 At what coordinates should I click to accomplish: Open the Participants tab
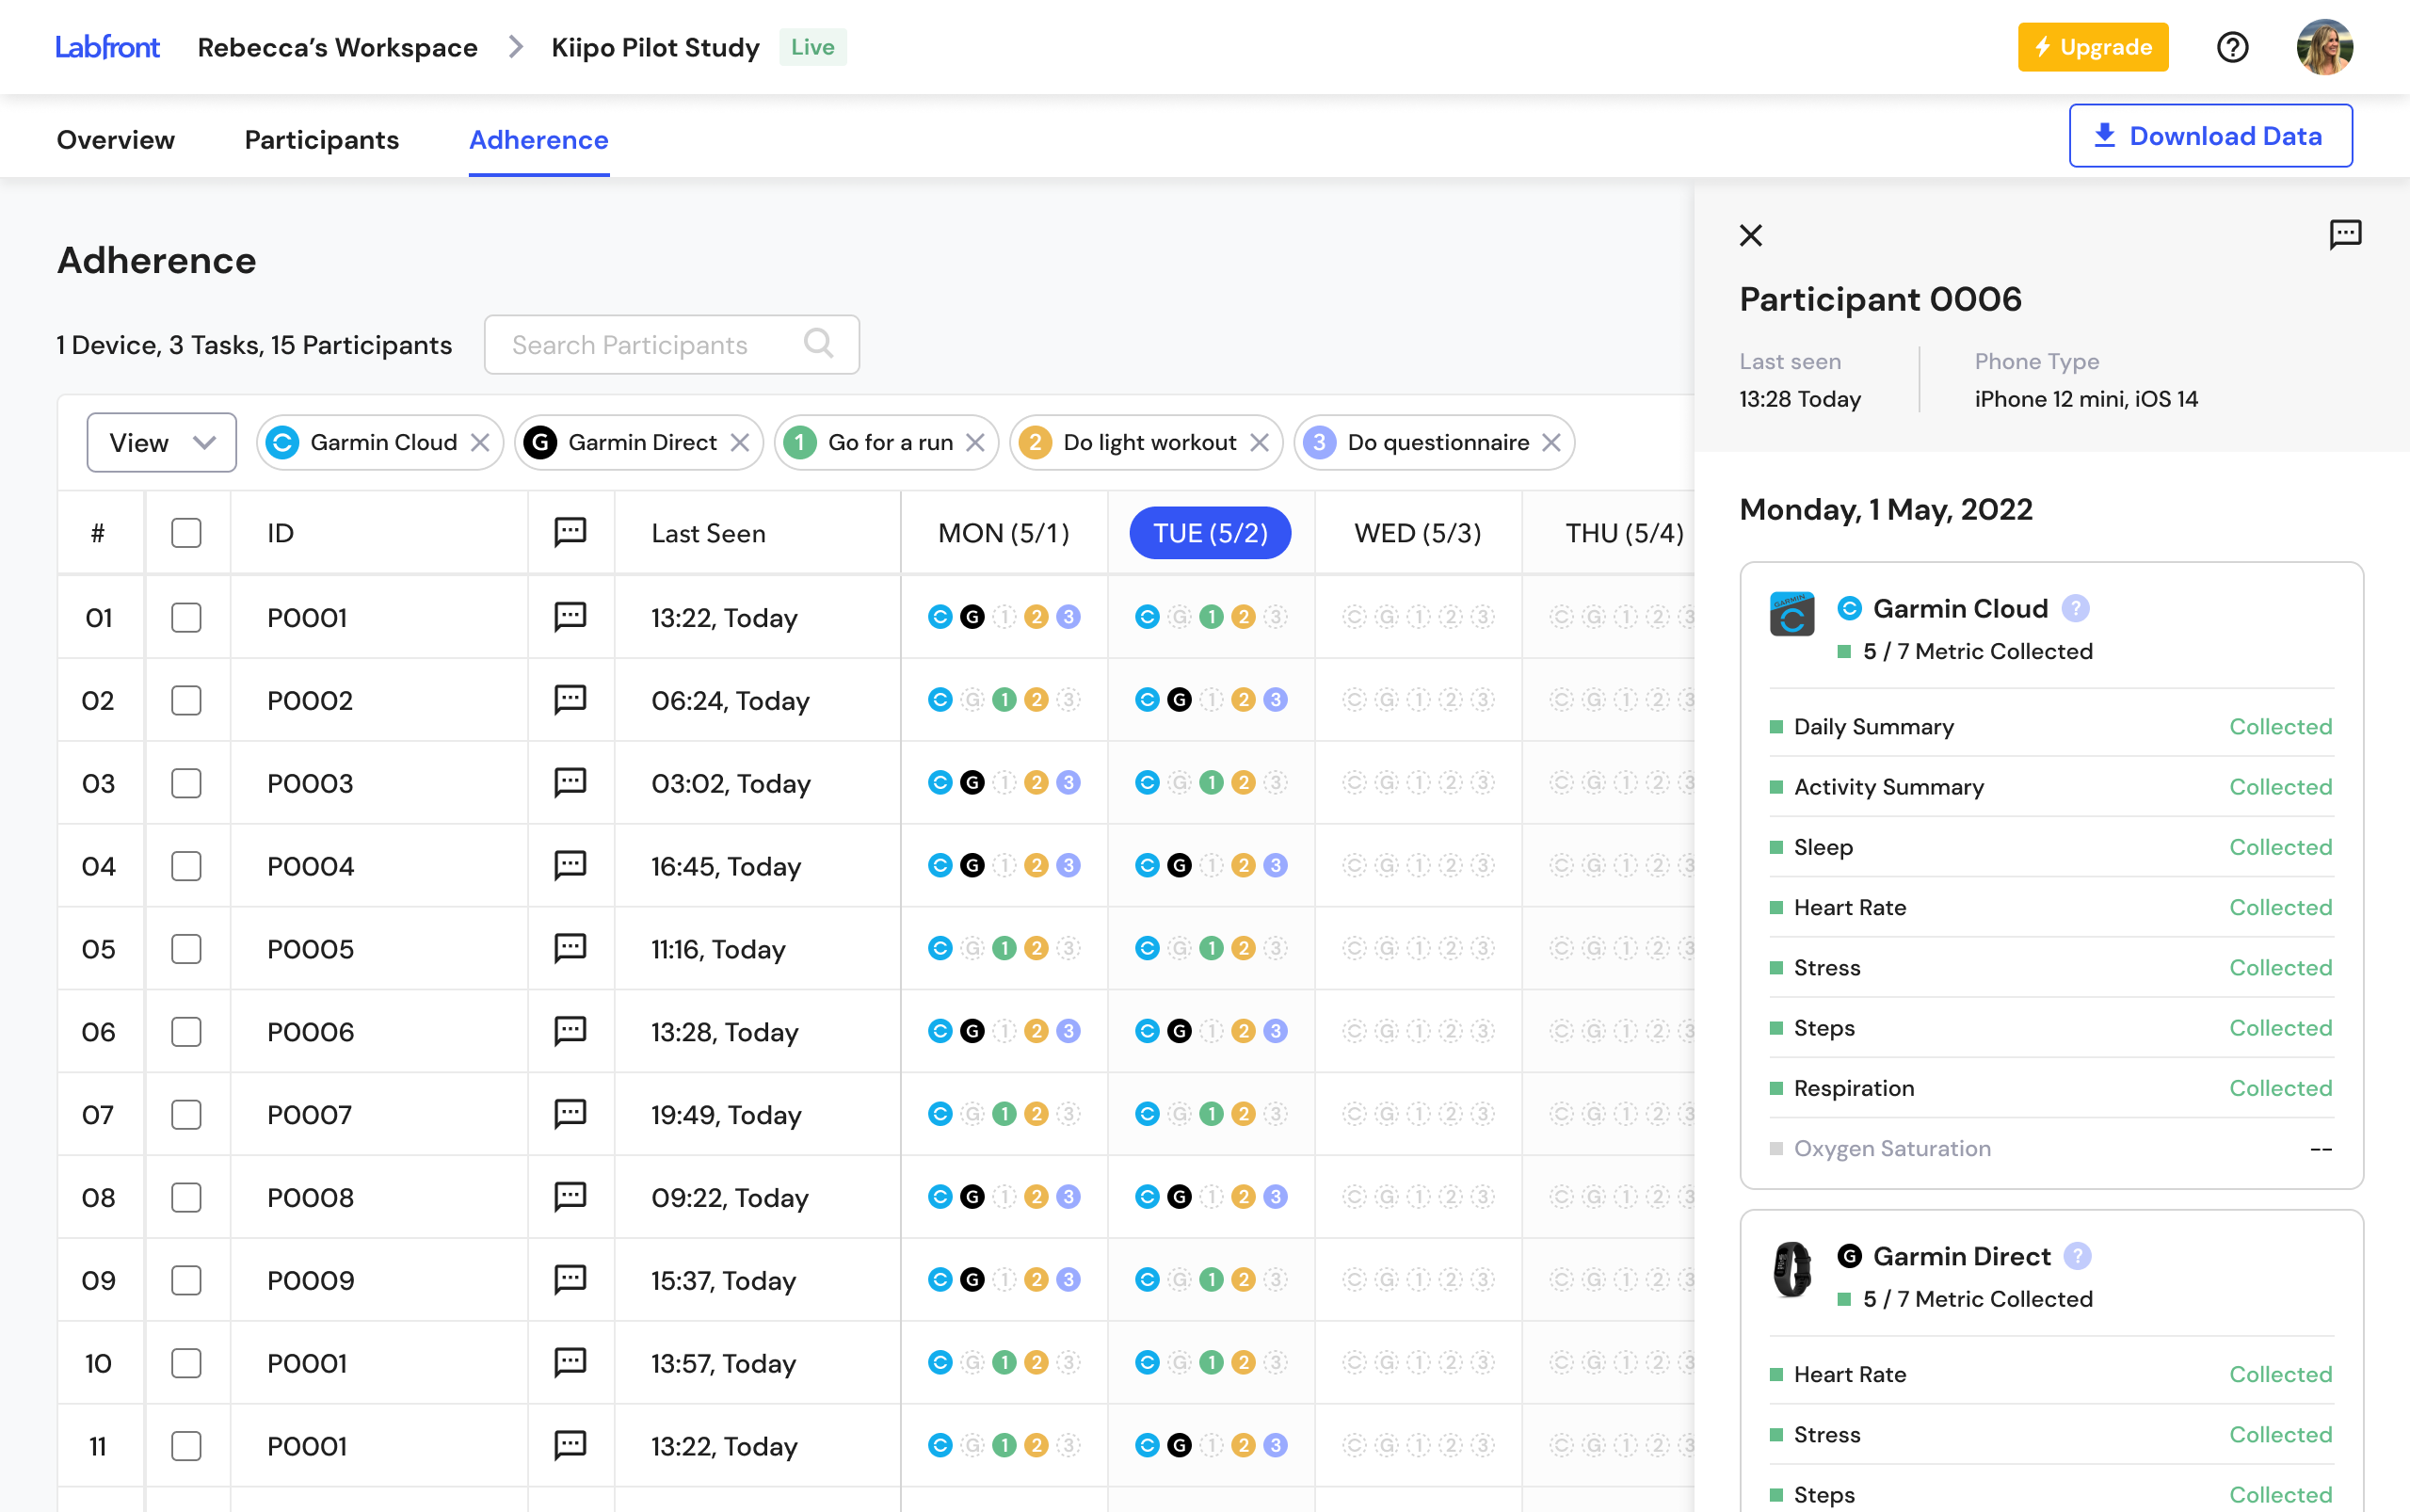click(322, 139)
